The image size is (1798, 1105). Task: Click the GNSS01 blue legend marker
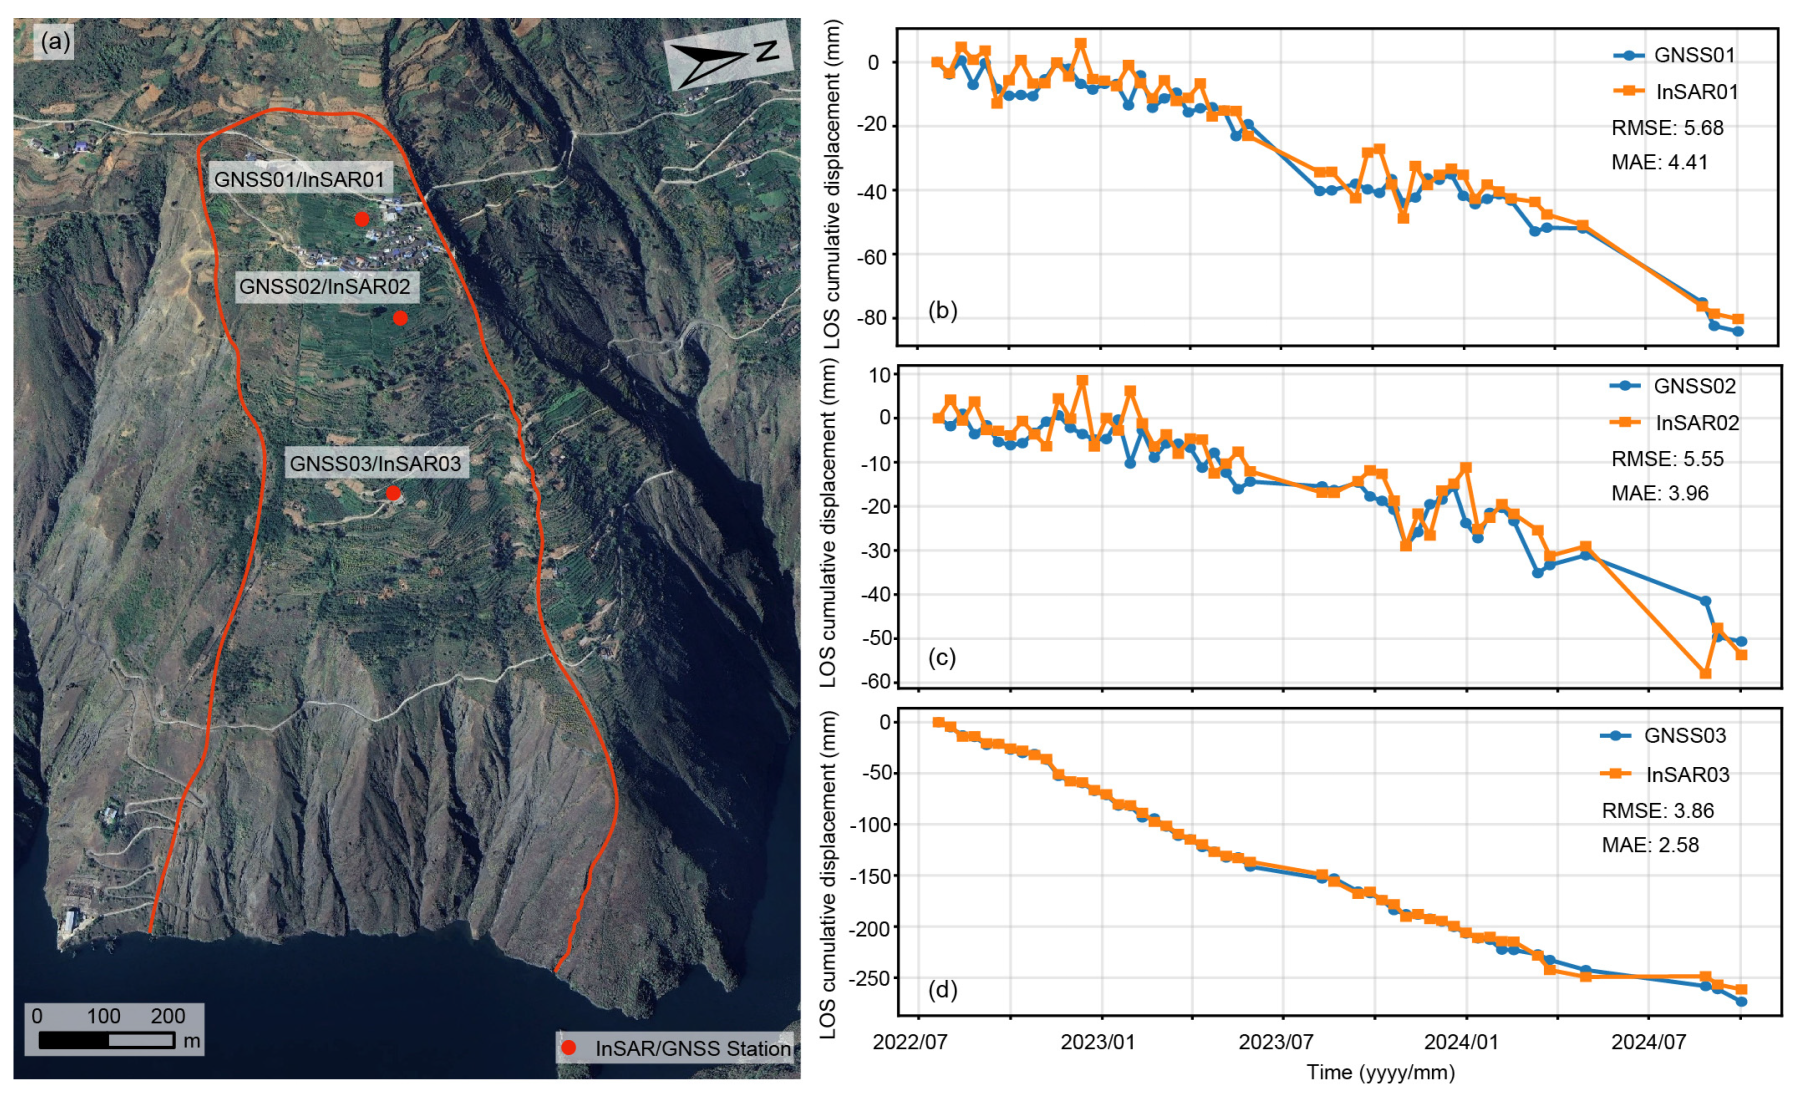pos(1629,55)
